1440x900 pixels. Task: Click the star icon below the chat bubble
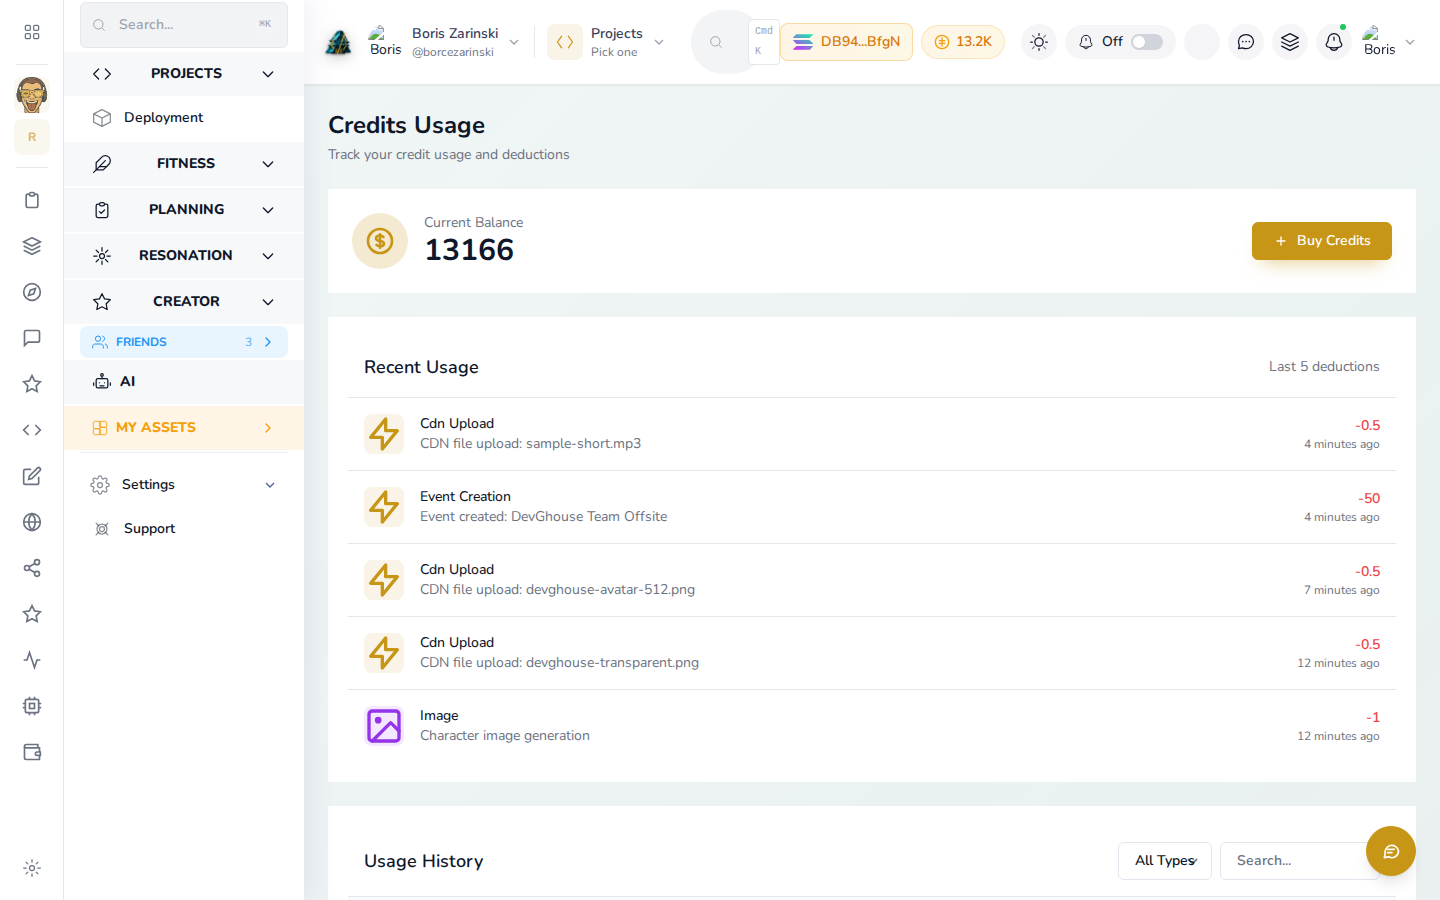pos(32,384)
